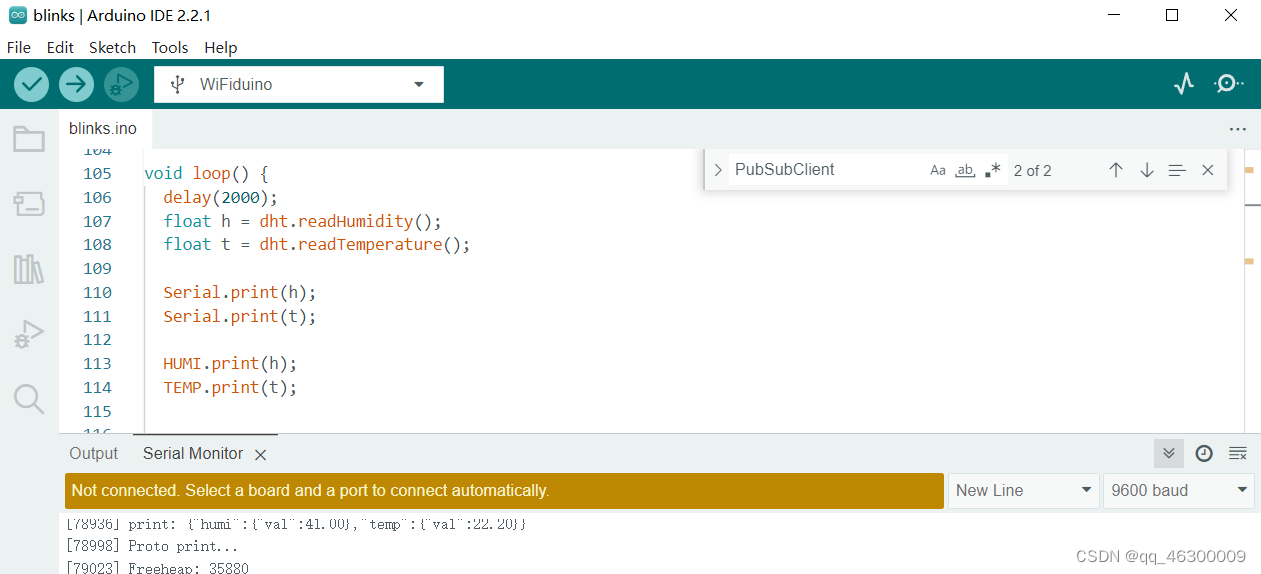Click the 'Proto print...' serial log line
This screenshot has height=574, width=1261.
[x=153, y=547]
